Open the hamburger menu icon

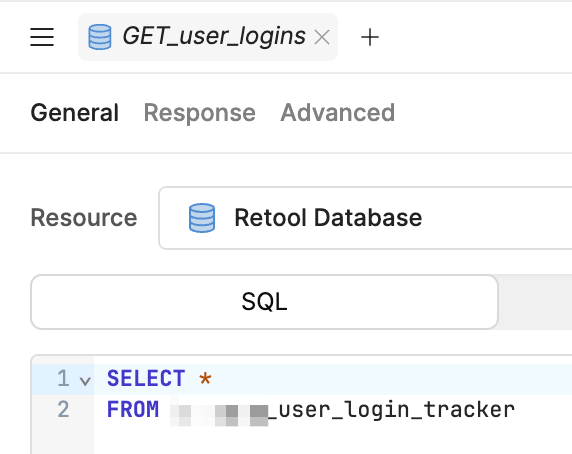point(42,37)
